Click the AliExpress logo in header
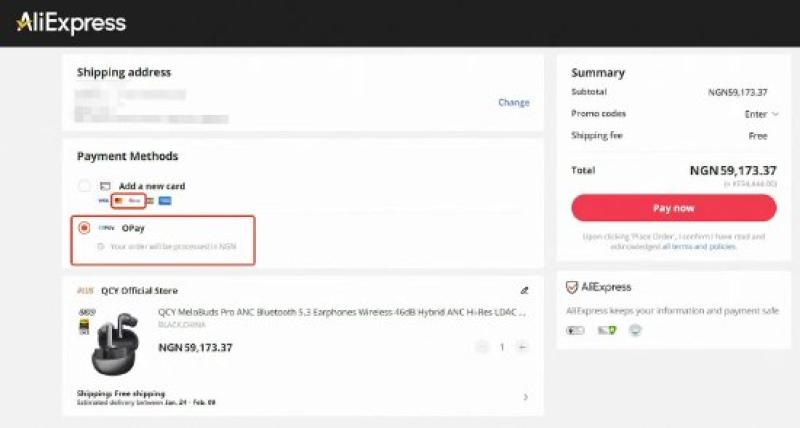Image resolution: width=800 pixels, height=428 pixels. 71,22
